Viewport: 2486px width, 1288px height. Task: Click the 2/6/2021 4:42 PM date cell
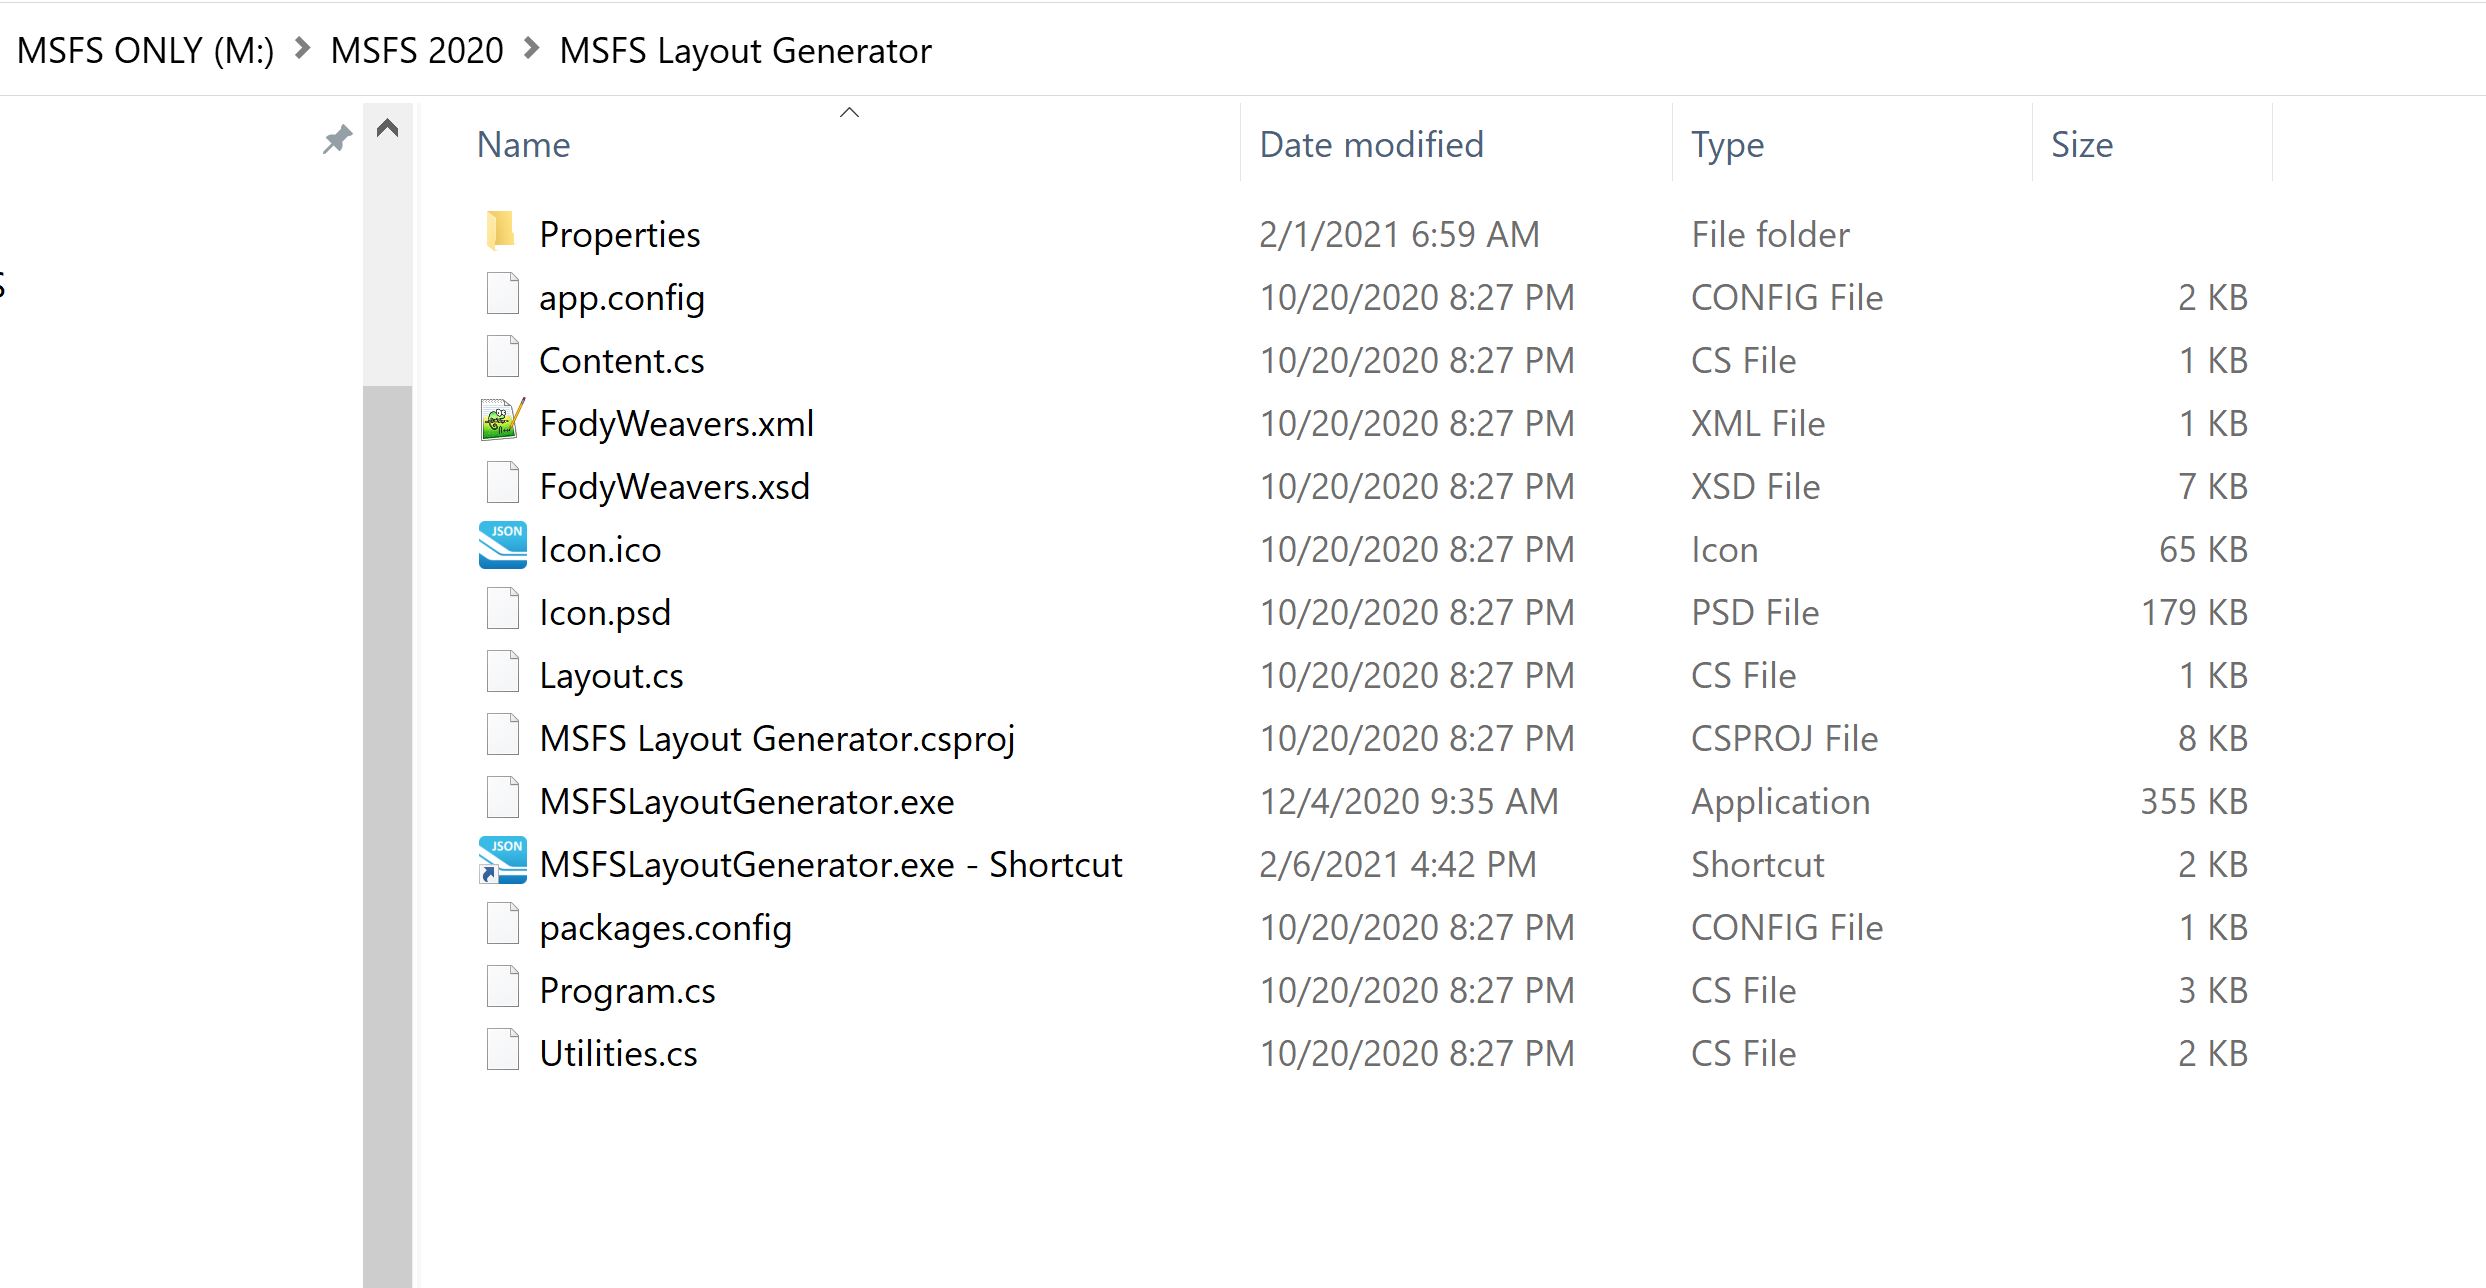1398,865
